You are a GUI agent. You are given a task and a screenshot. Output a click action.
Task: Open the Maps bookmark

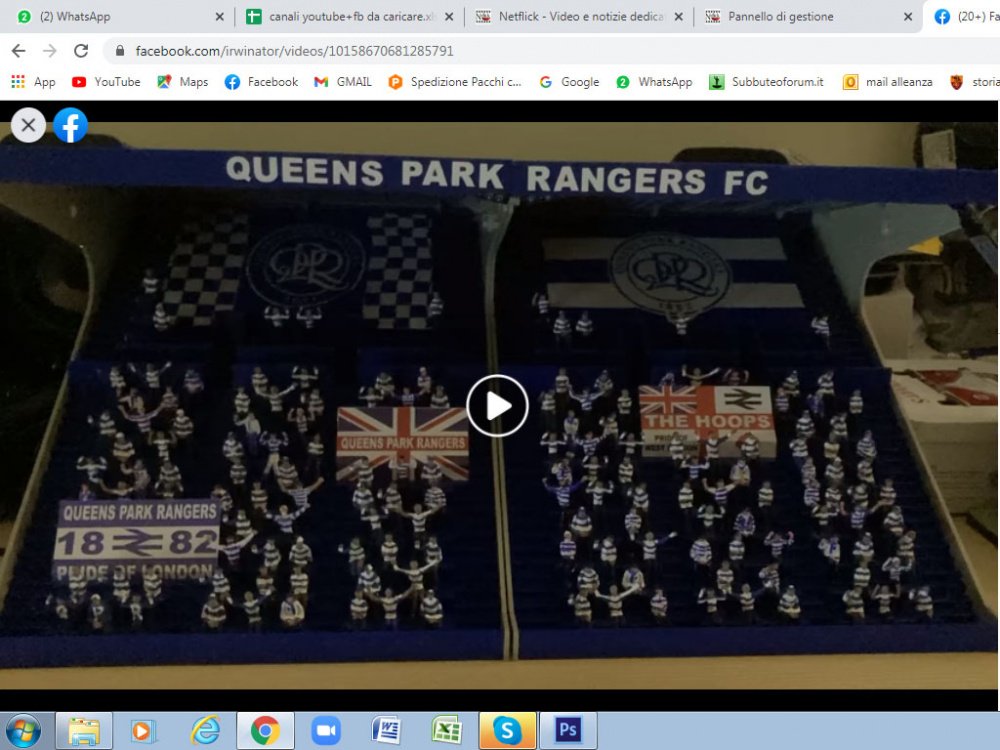pos(182,82)
